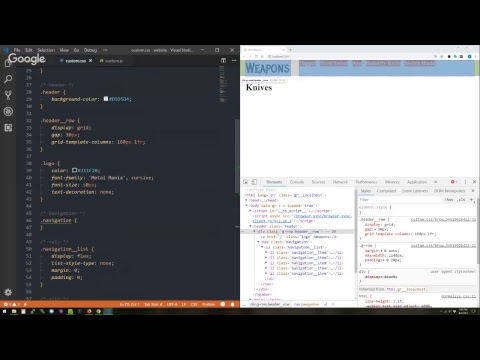480x360 pixels.
Task: Collapse the ul navigation__list node
Action: point(262,247)
